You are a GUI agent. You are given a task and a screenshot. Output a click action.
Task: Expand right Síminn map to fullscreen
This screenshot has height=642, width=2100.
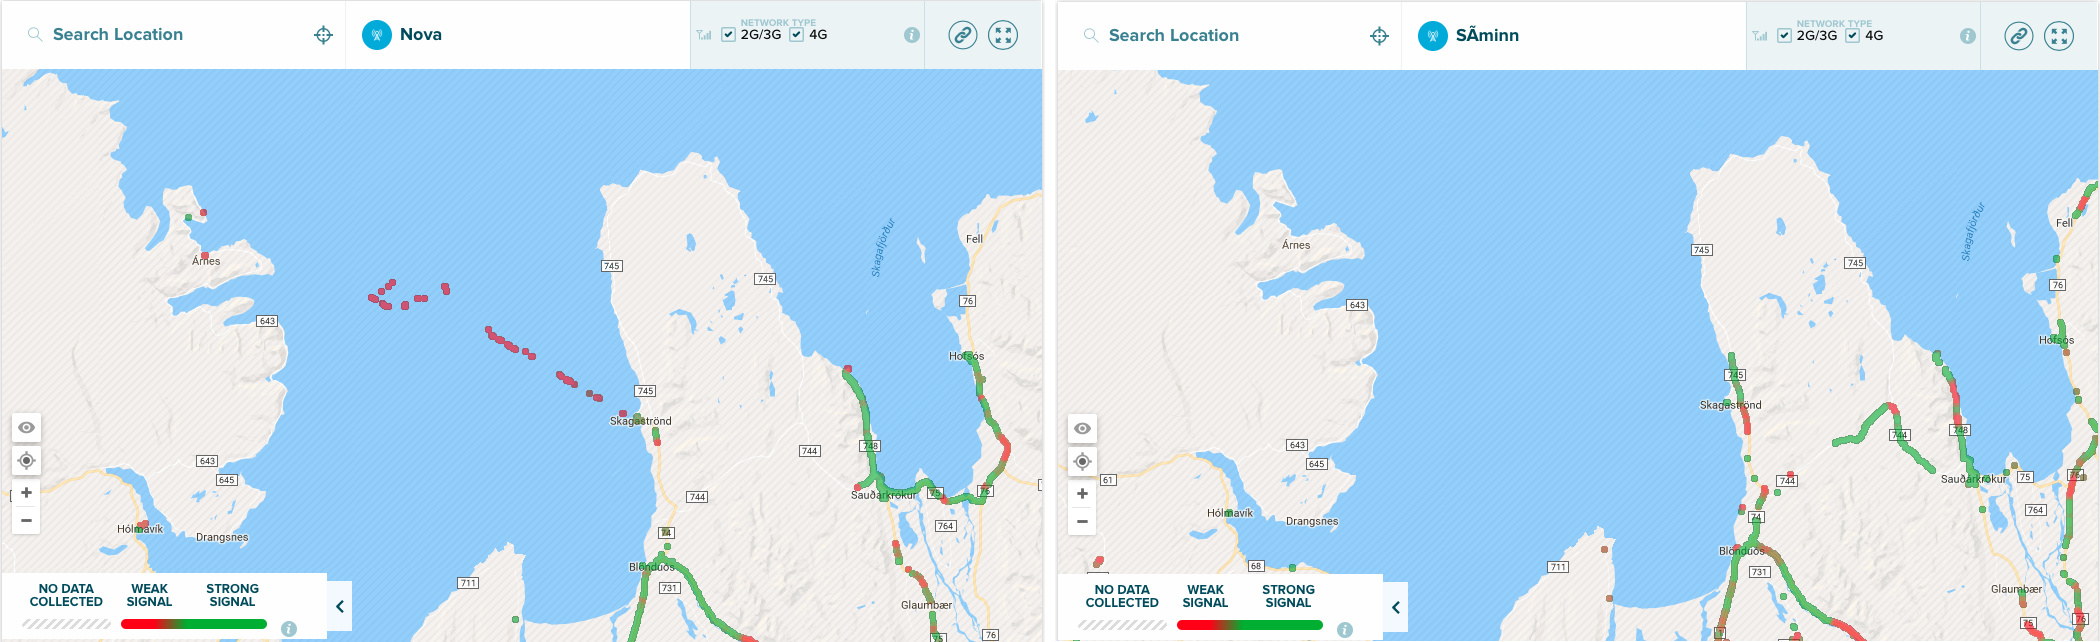2059,36
